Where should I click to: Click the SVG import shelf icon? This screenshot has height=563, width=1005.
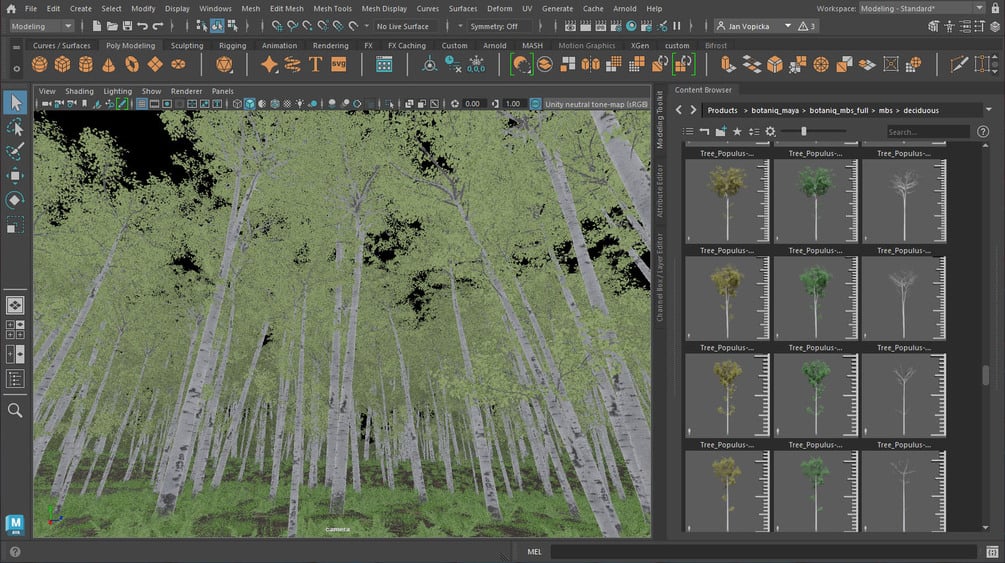338,64
